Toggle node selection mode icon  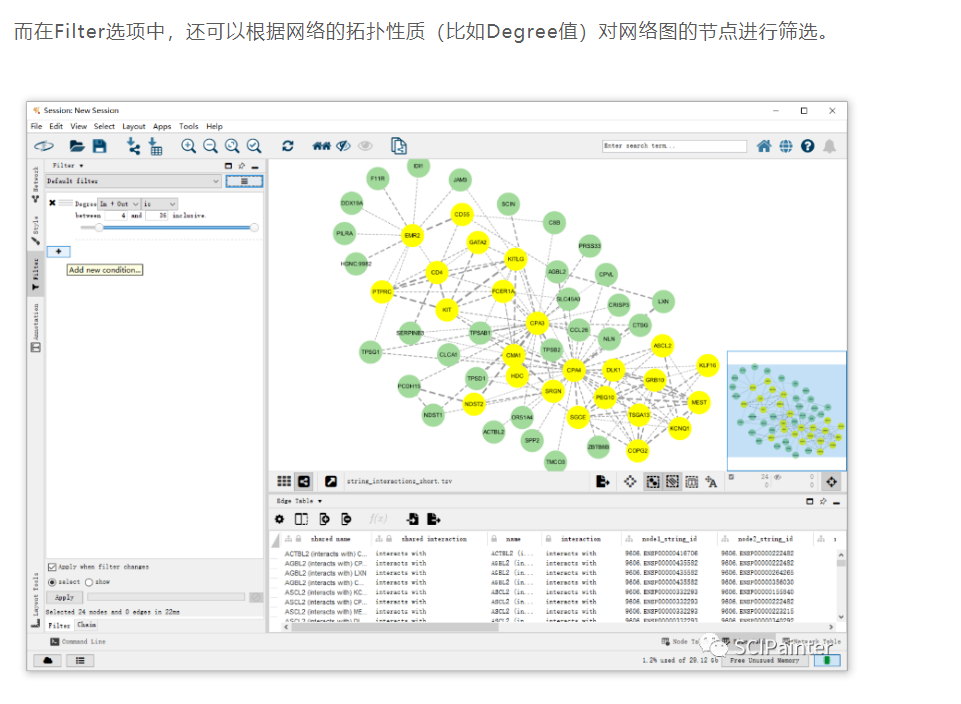coord(653,482)
